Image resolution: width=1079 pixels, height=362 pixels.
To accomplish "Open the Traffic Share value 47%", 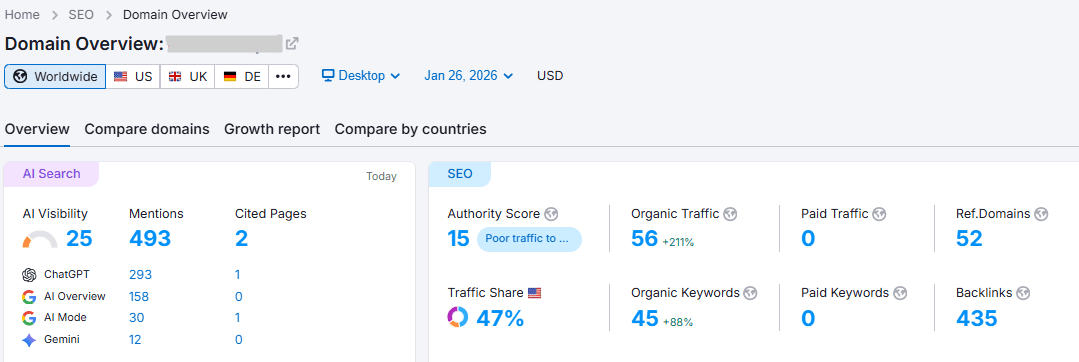I will [500, 318].
